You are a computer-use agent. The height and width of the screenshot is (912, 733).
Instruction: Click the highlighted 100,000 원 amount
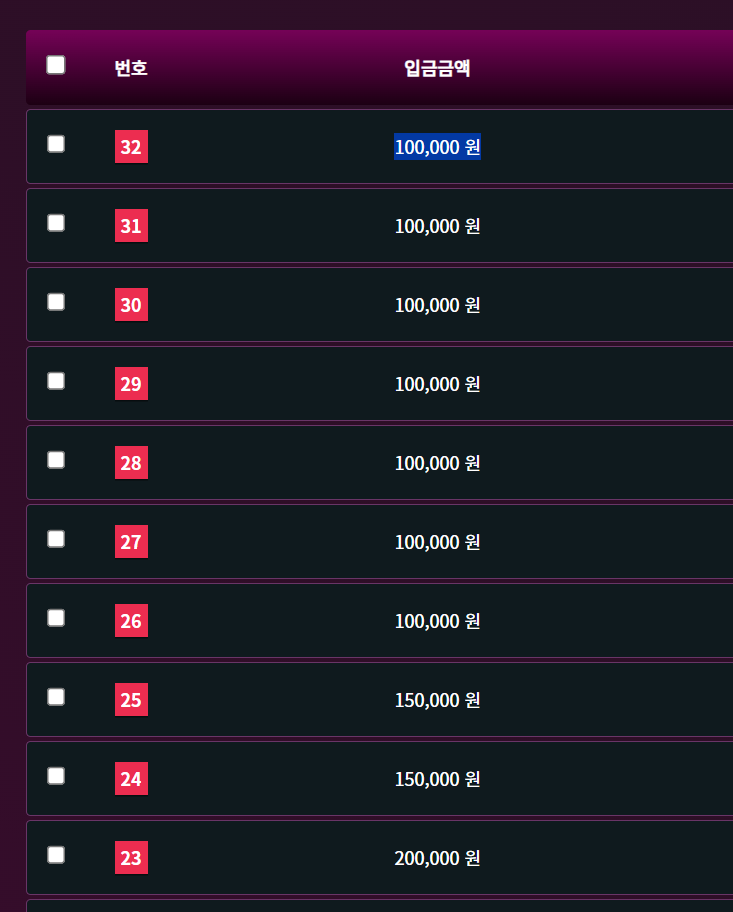437,147
